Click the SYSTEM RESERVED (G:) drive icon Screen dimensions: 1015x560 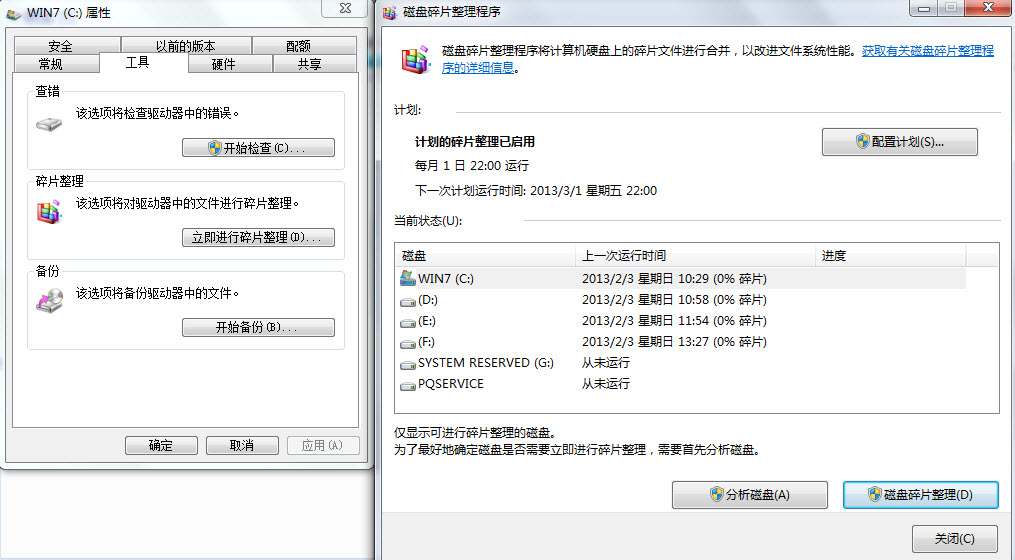coord(408,364)
